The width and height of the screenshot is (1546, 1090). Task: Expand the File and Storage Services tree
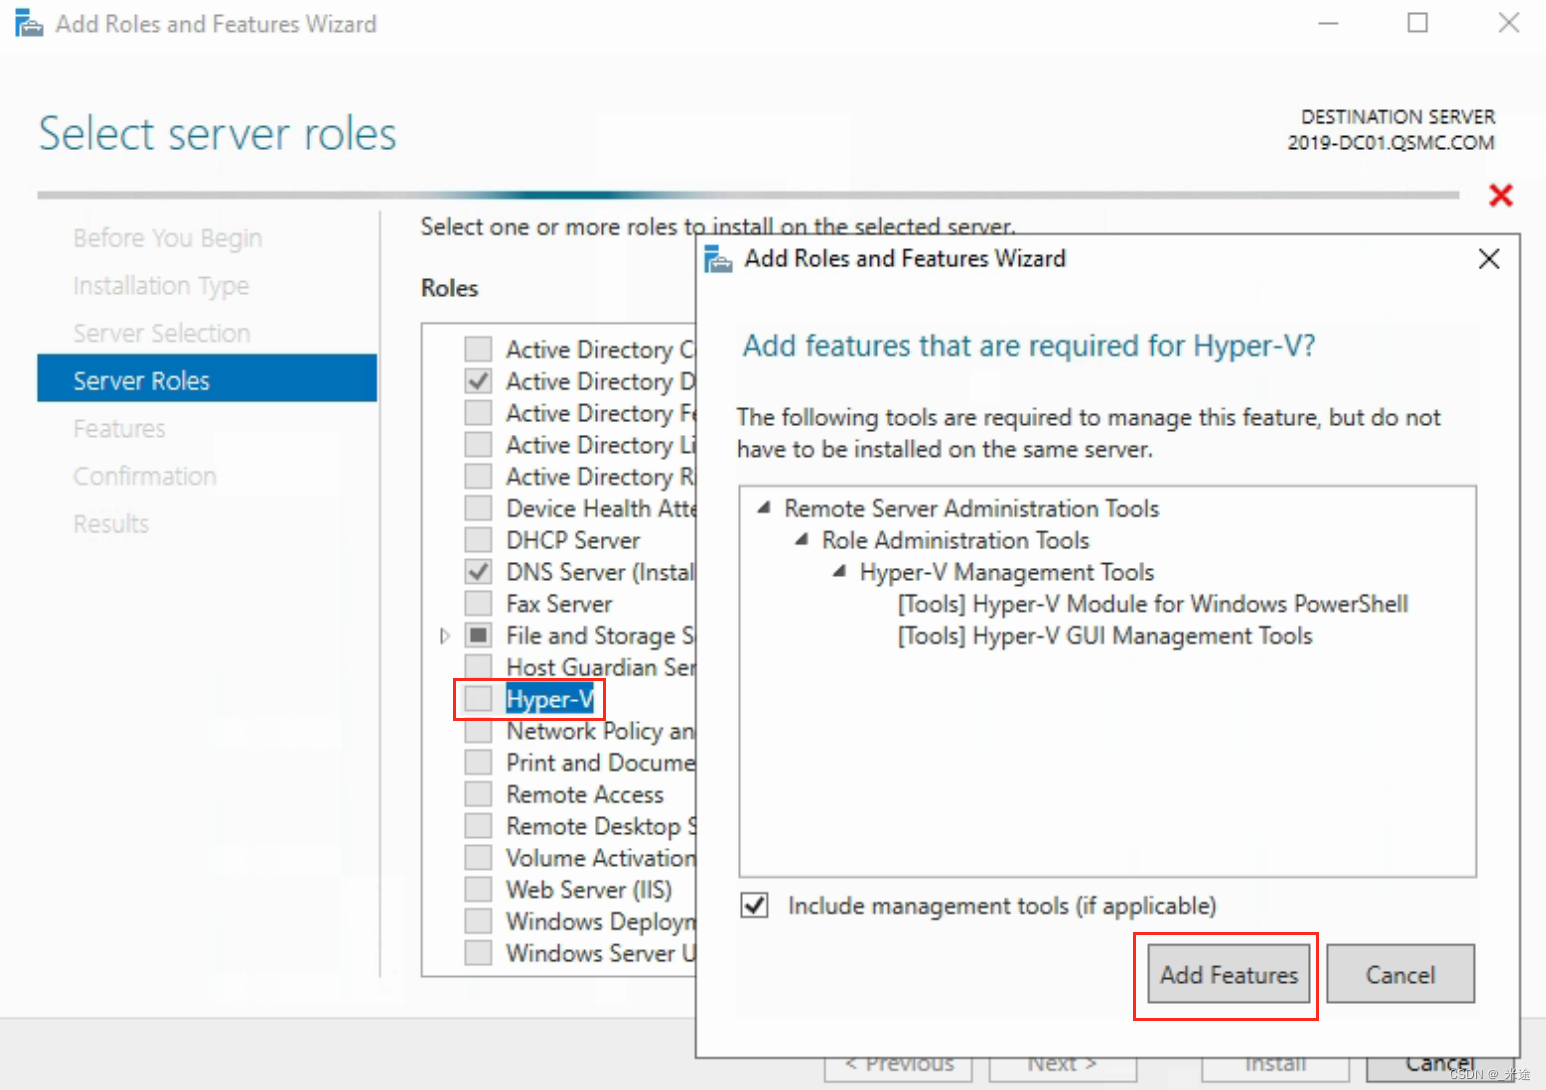pos(444,635)
